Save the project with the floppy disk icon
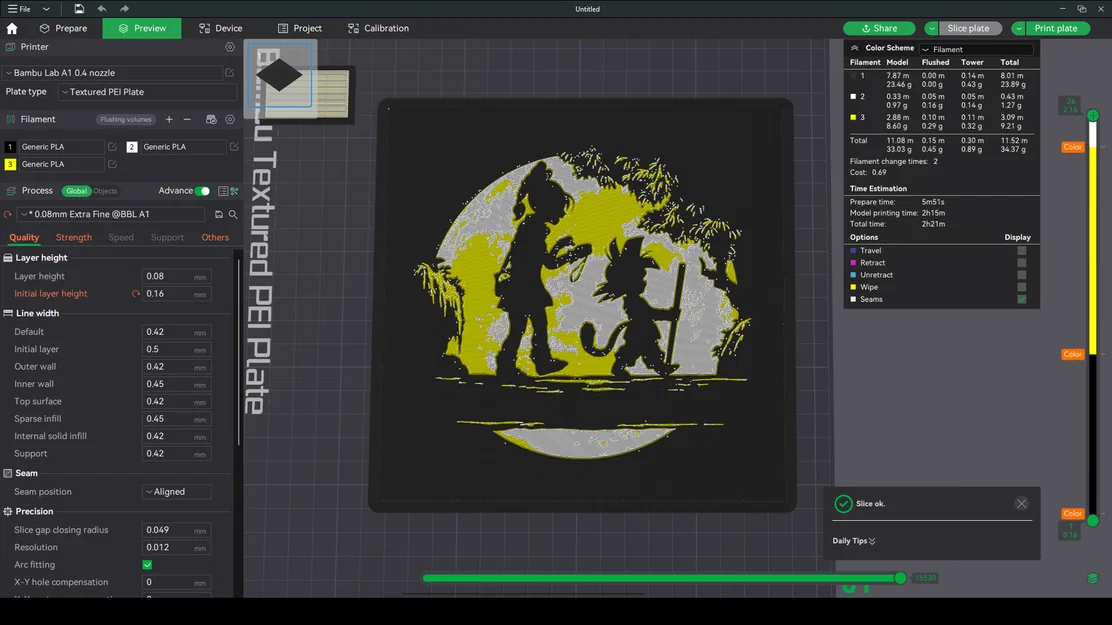The image size is (1112, 625). coord(79,9)
